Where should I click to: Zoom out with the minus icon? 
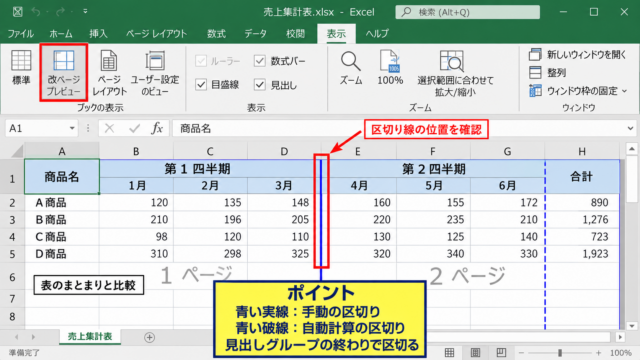(521, 353)
